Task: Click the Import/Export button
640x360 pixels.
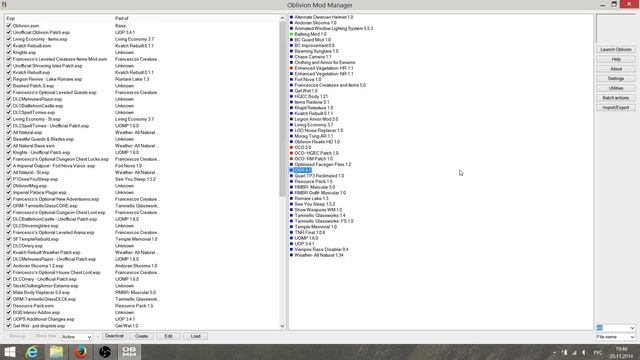Action: click(616, 107)
